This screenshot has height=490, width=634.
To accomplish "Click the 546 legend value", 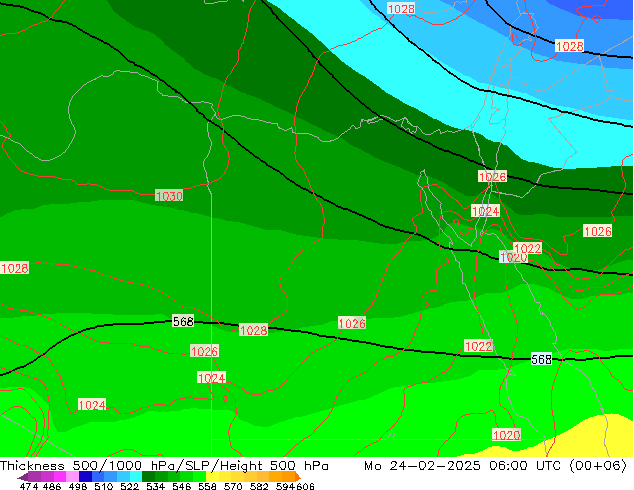I will coord(181,486).
